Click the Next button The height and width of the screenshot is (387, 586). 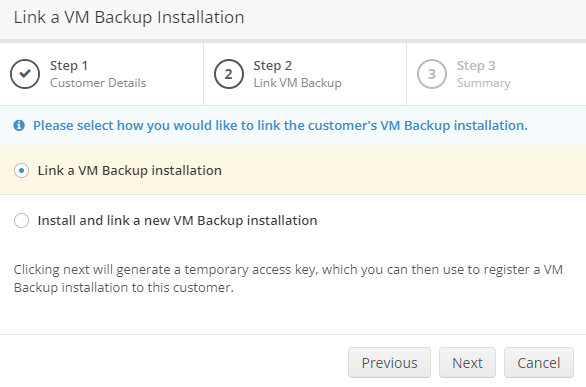click(x=467, y=363)
